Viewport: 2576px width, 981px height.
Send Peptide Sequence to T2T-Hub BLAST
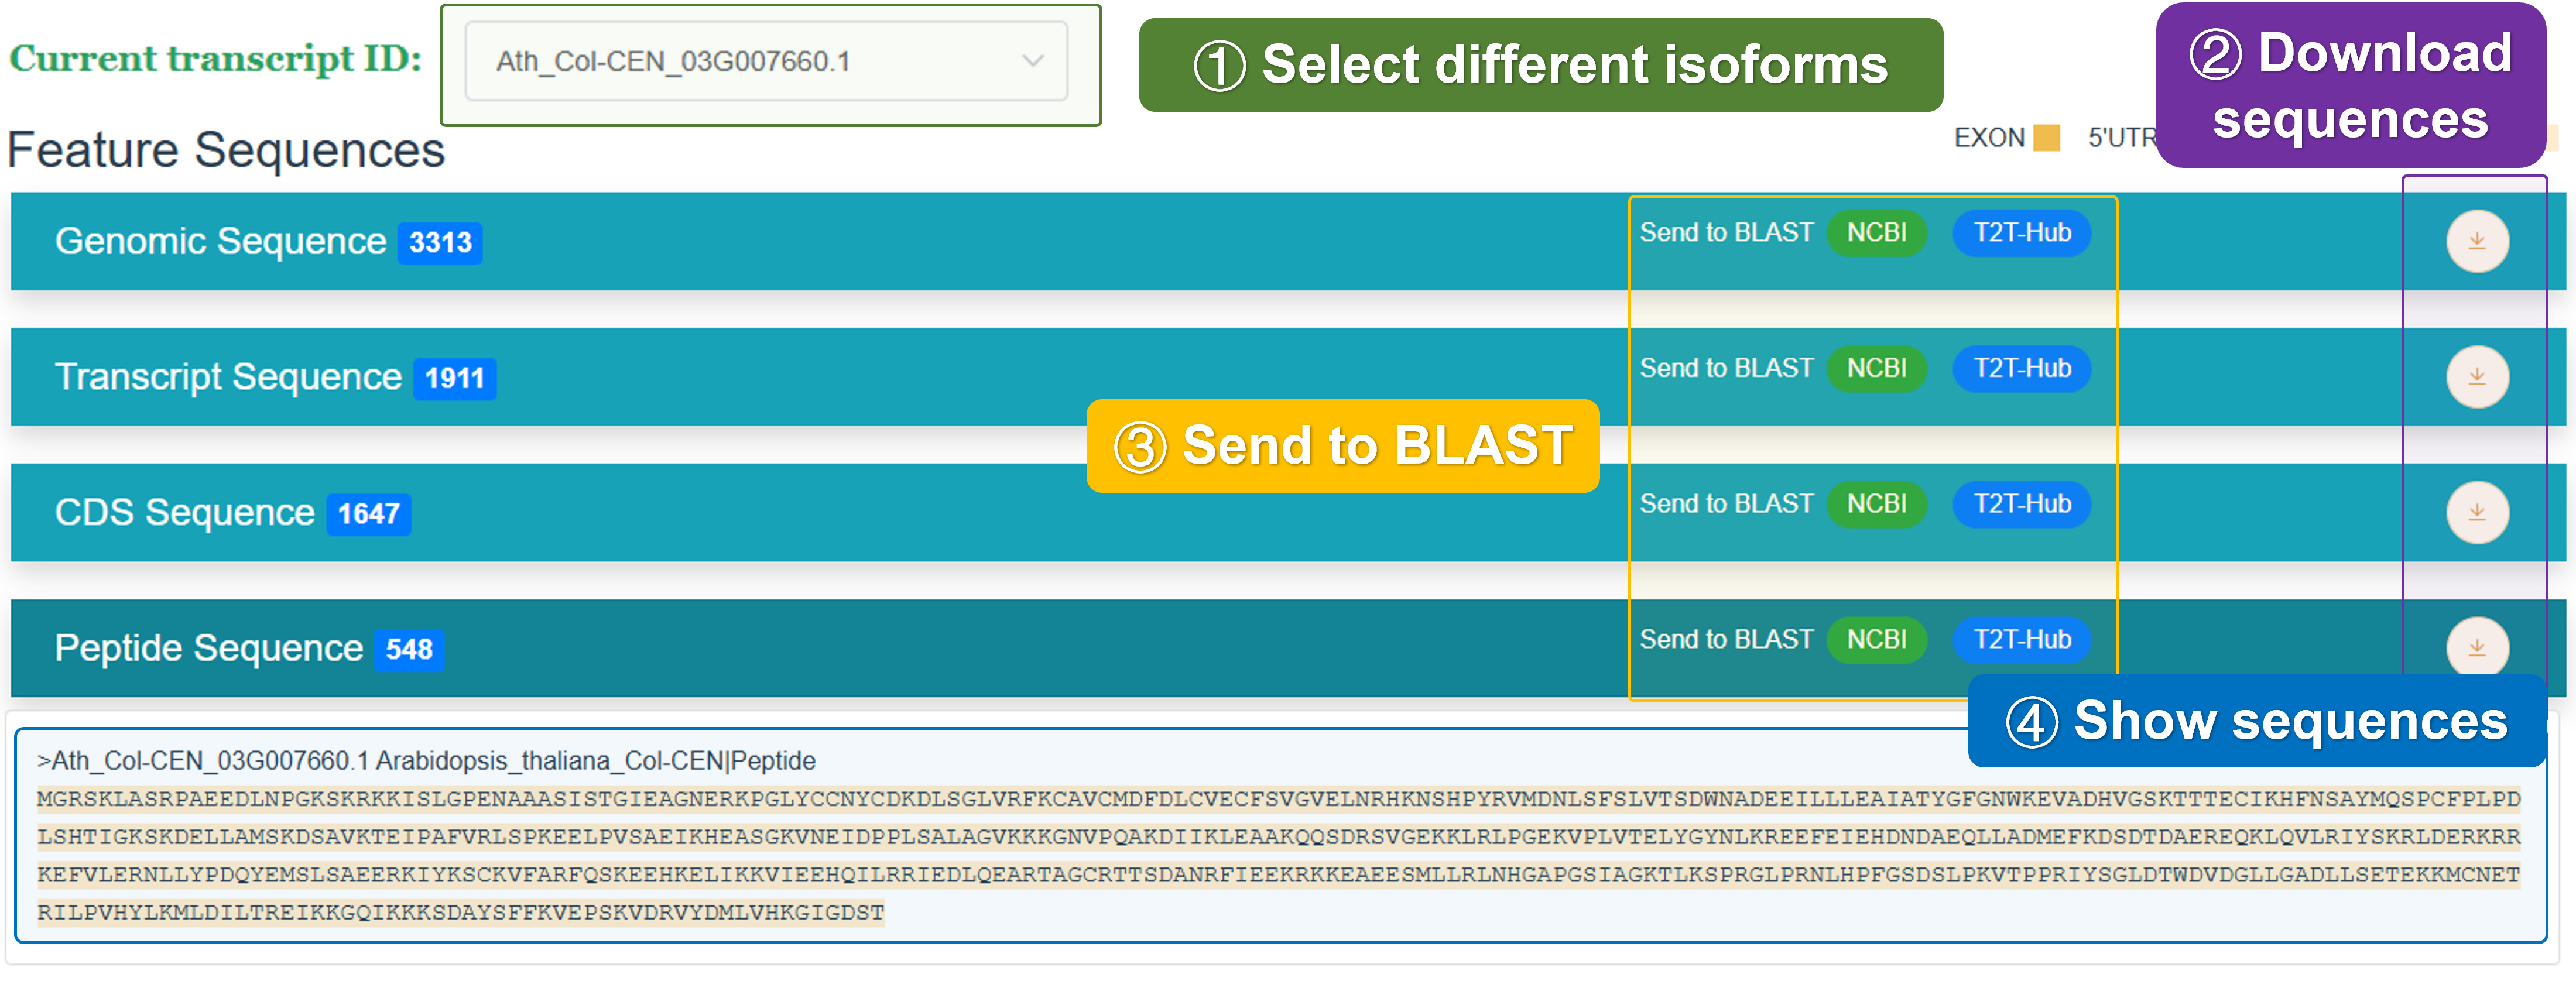coord(2021,640)
